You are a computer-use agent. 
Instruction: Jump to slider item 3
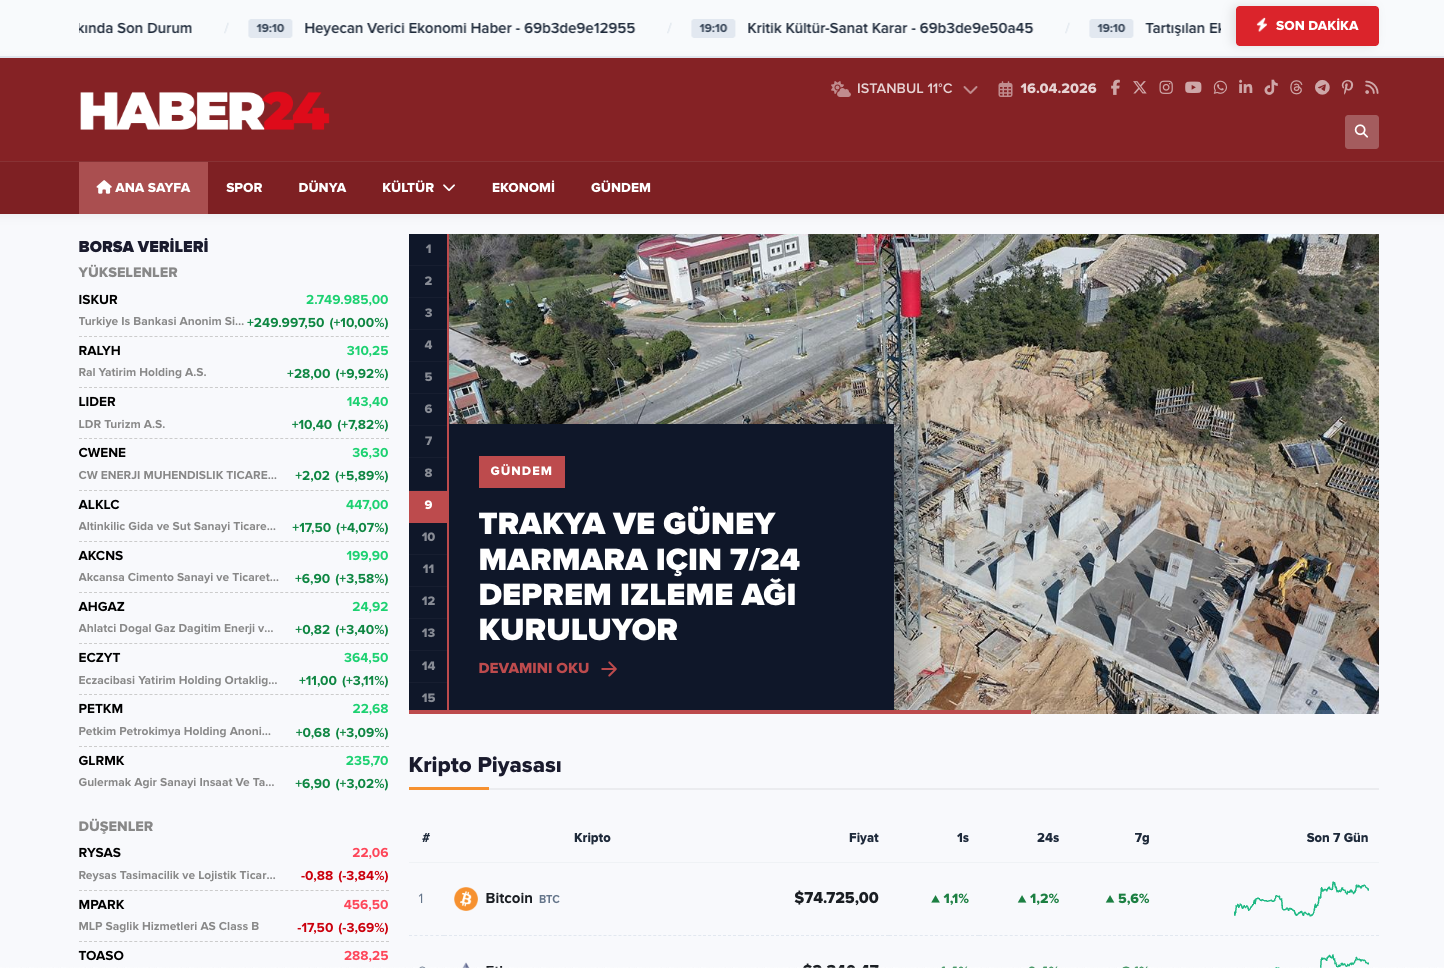pos(428,313)
